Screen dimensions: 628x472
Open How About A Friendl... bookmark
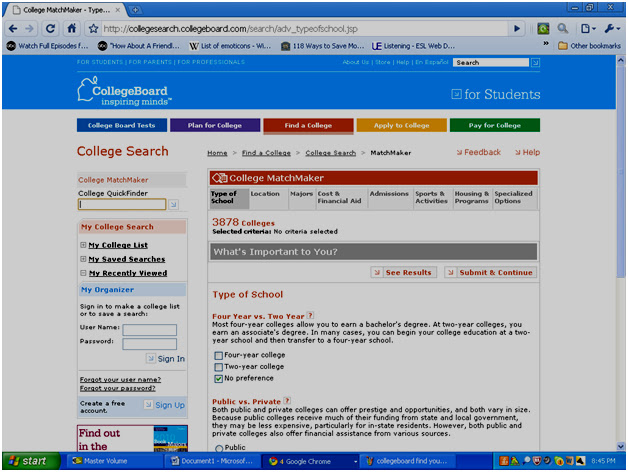pyautogui.click(x=139, y=46)
